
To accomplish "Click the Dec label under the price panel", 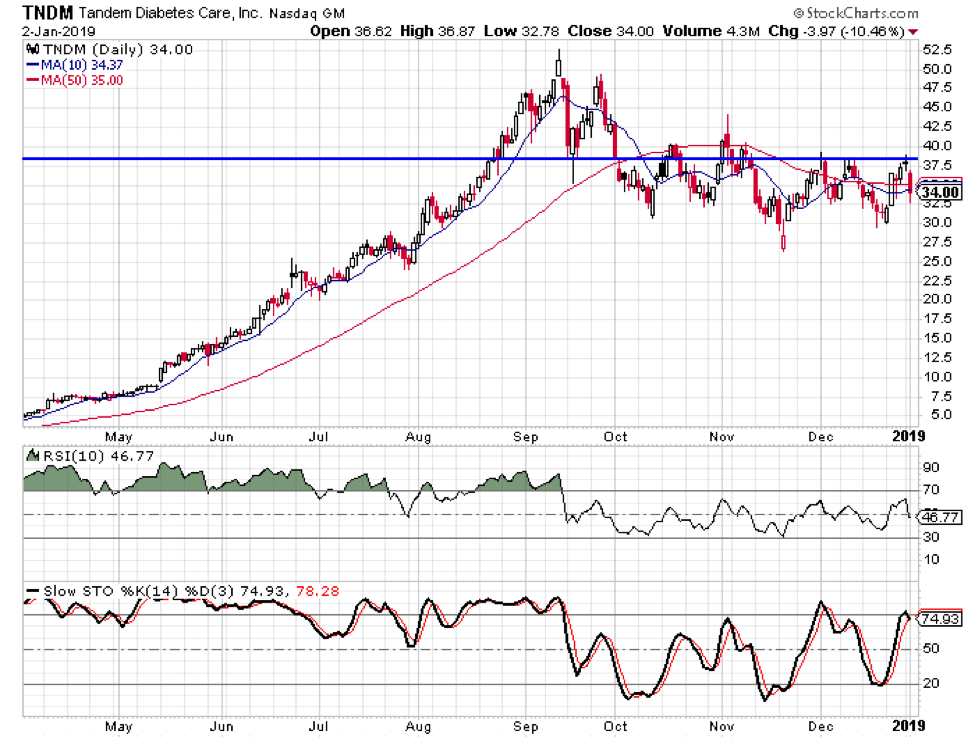I will click(821, 437).
